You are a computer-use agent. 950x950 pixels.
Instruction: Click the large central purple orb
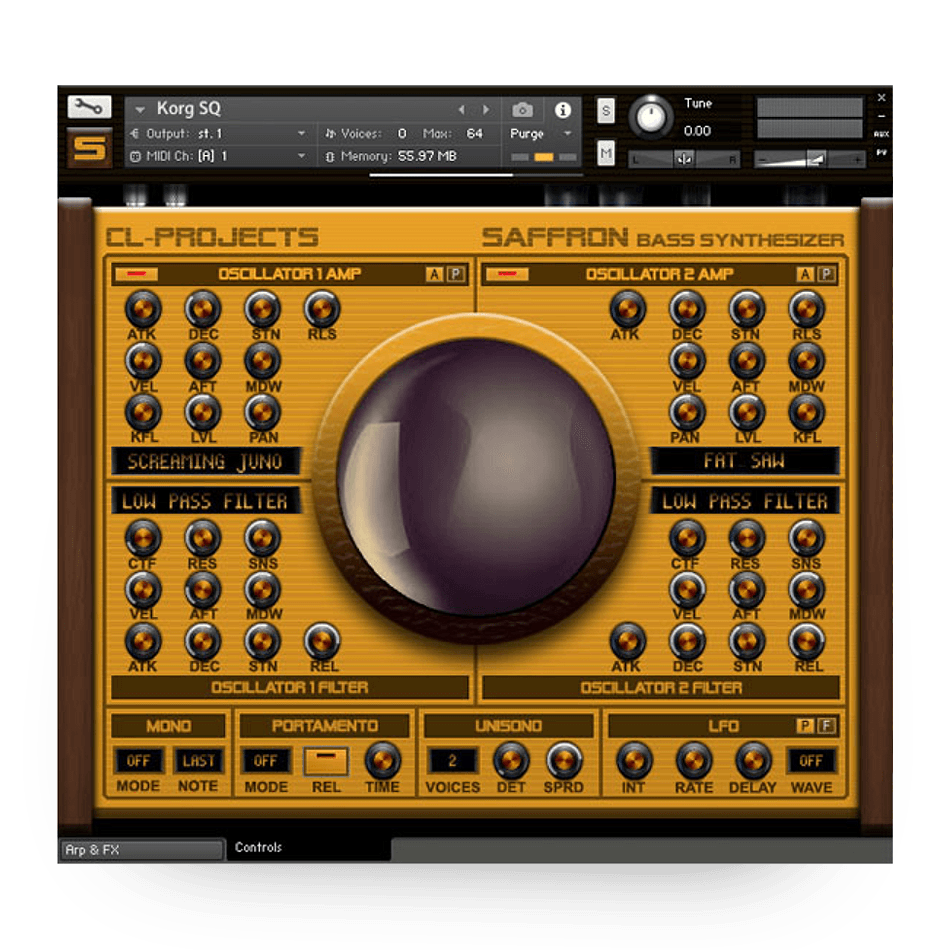[476, 477]
